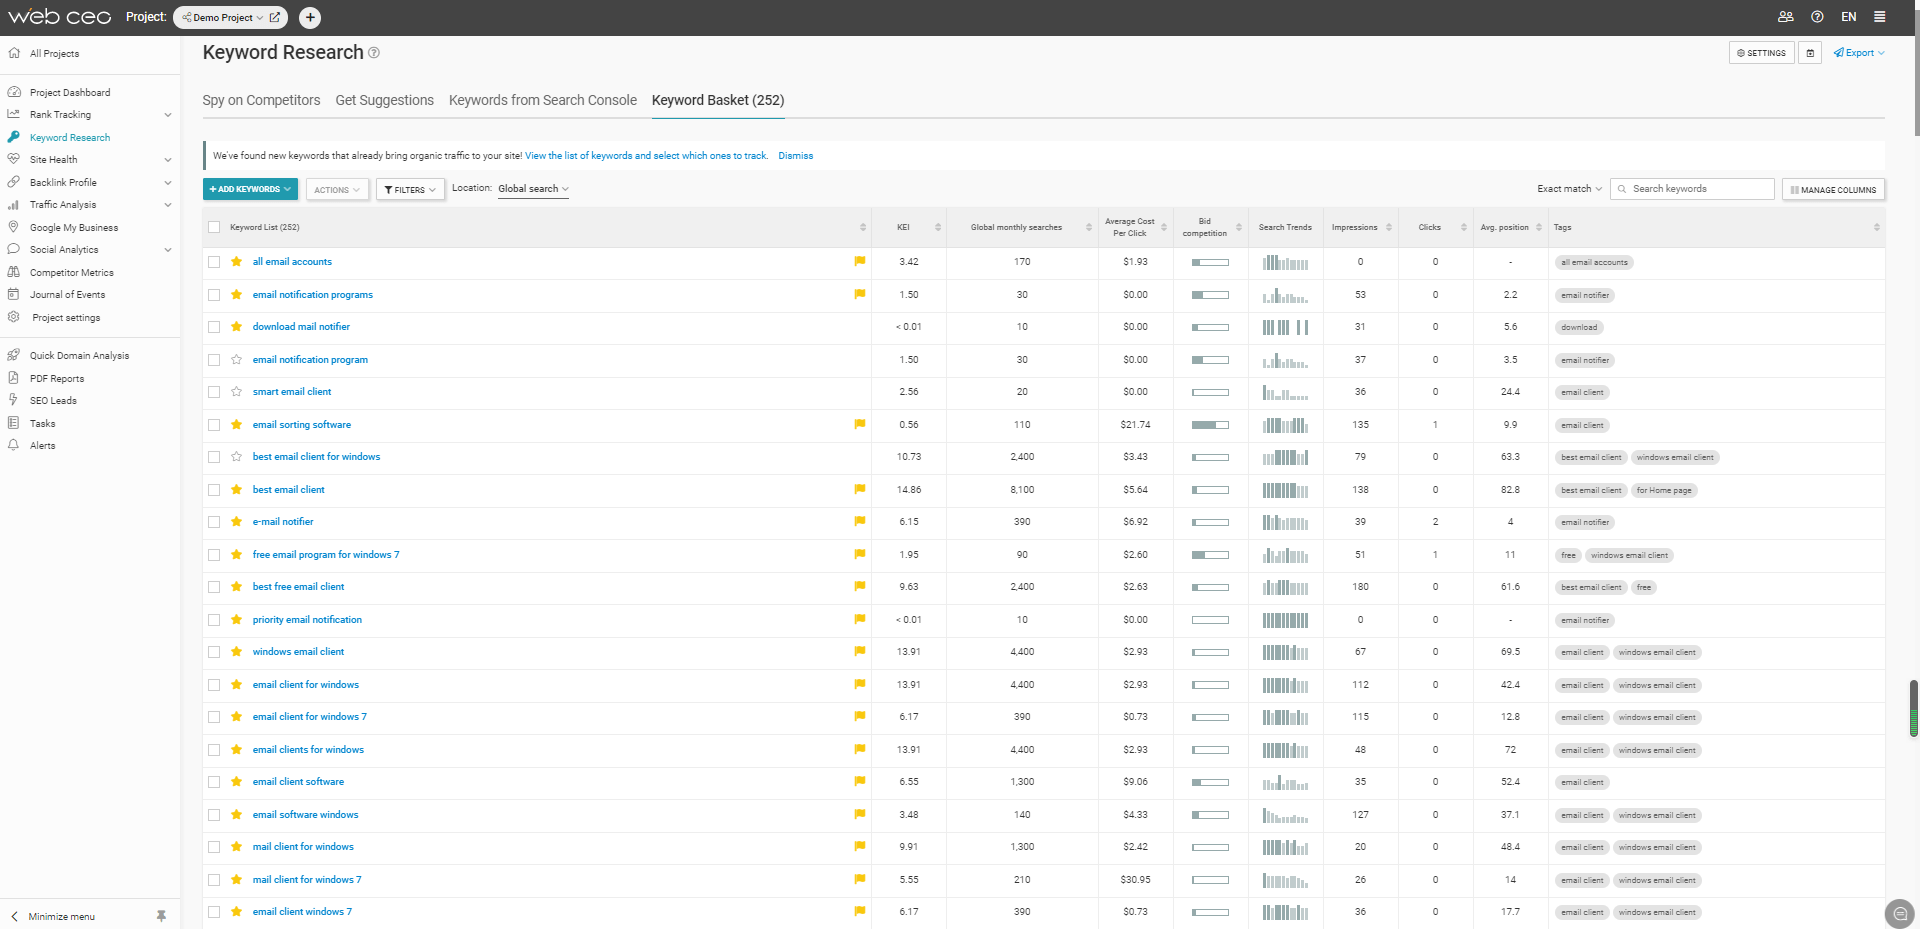This screenshot has height=929, width=1920.
Task: Check the priority email notification row
Action: pos(214,620)
